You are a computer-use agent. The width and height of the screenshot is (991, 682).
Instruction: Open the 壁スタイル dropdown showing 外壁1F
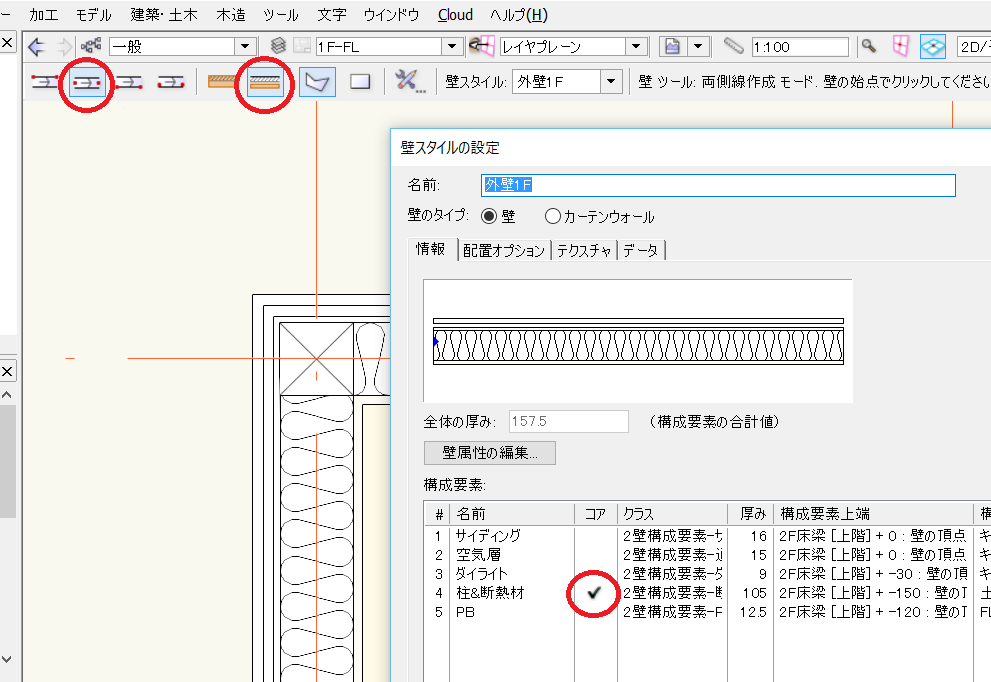611,82
